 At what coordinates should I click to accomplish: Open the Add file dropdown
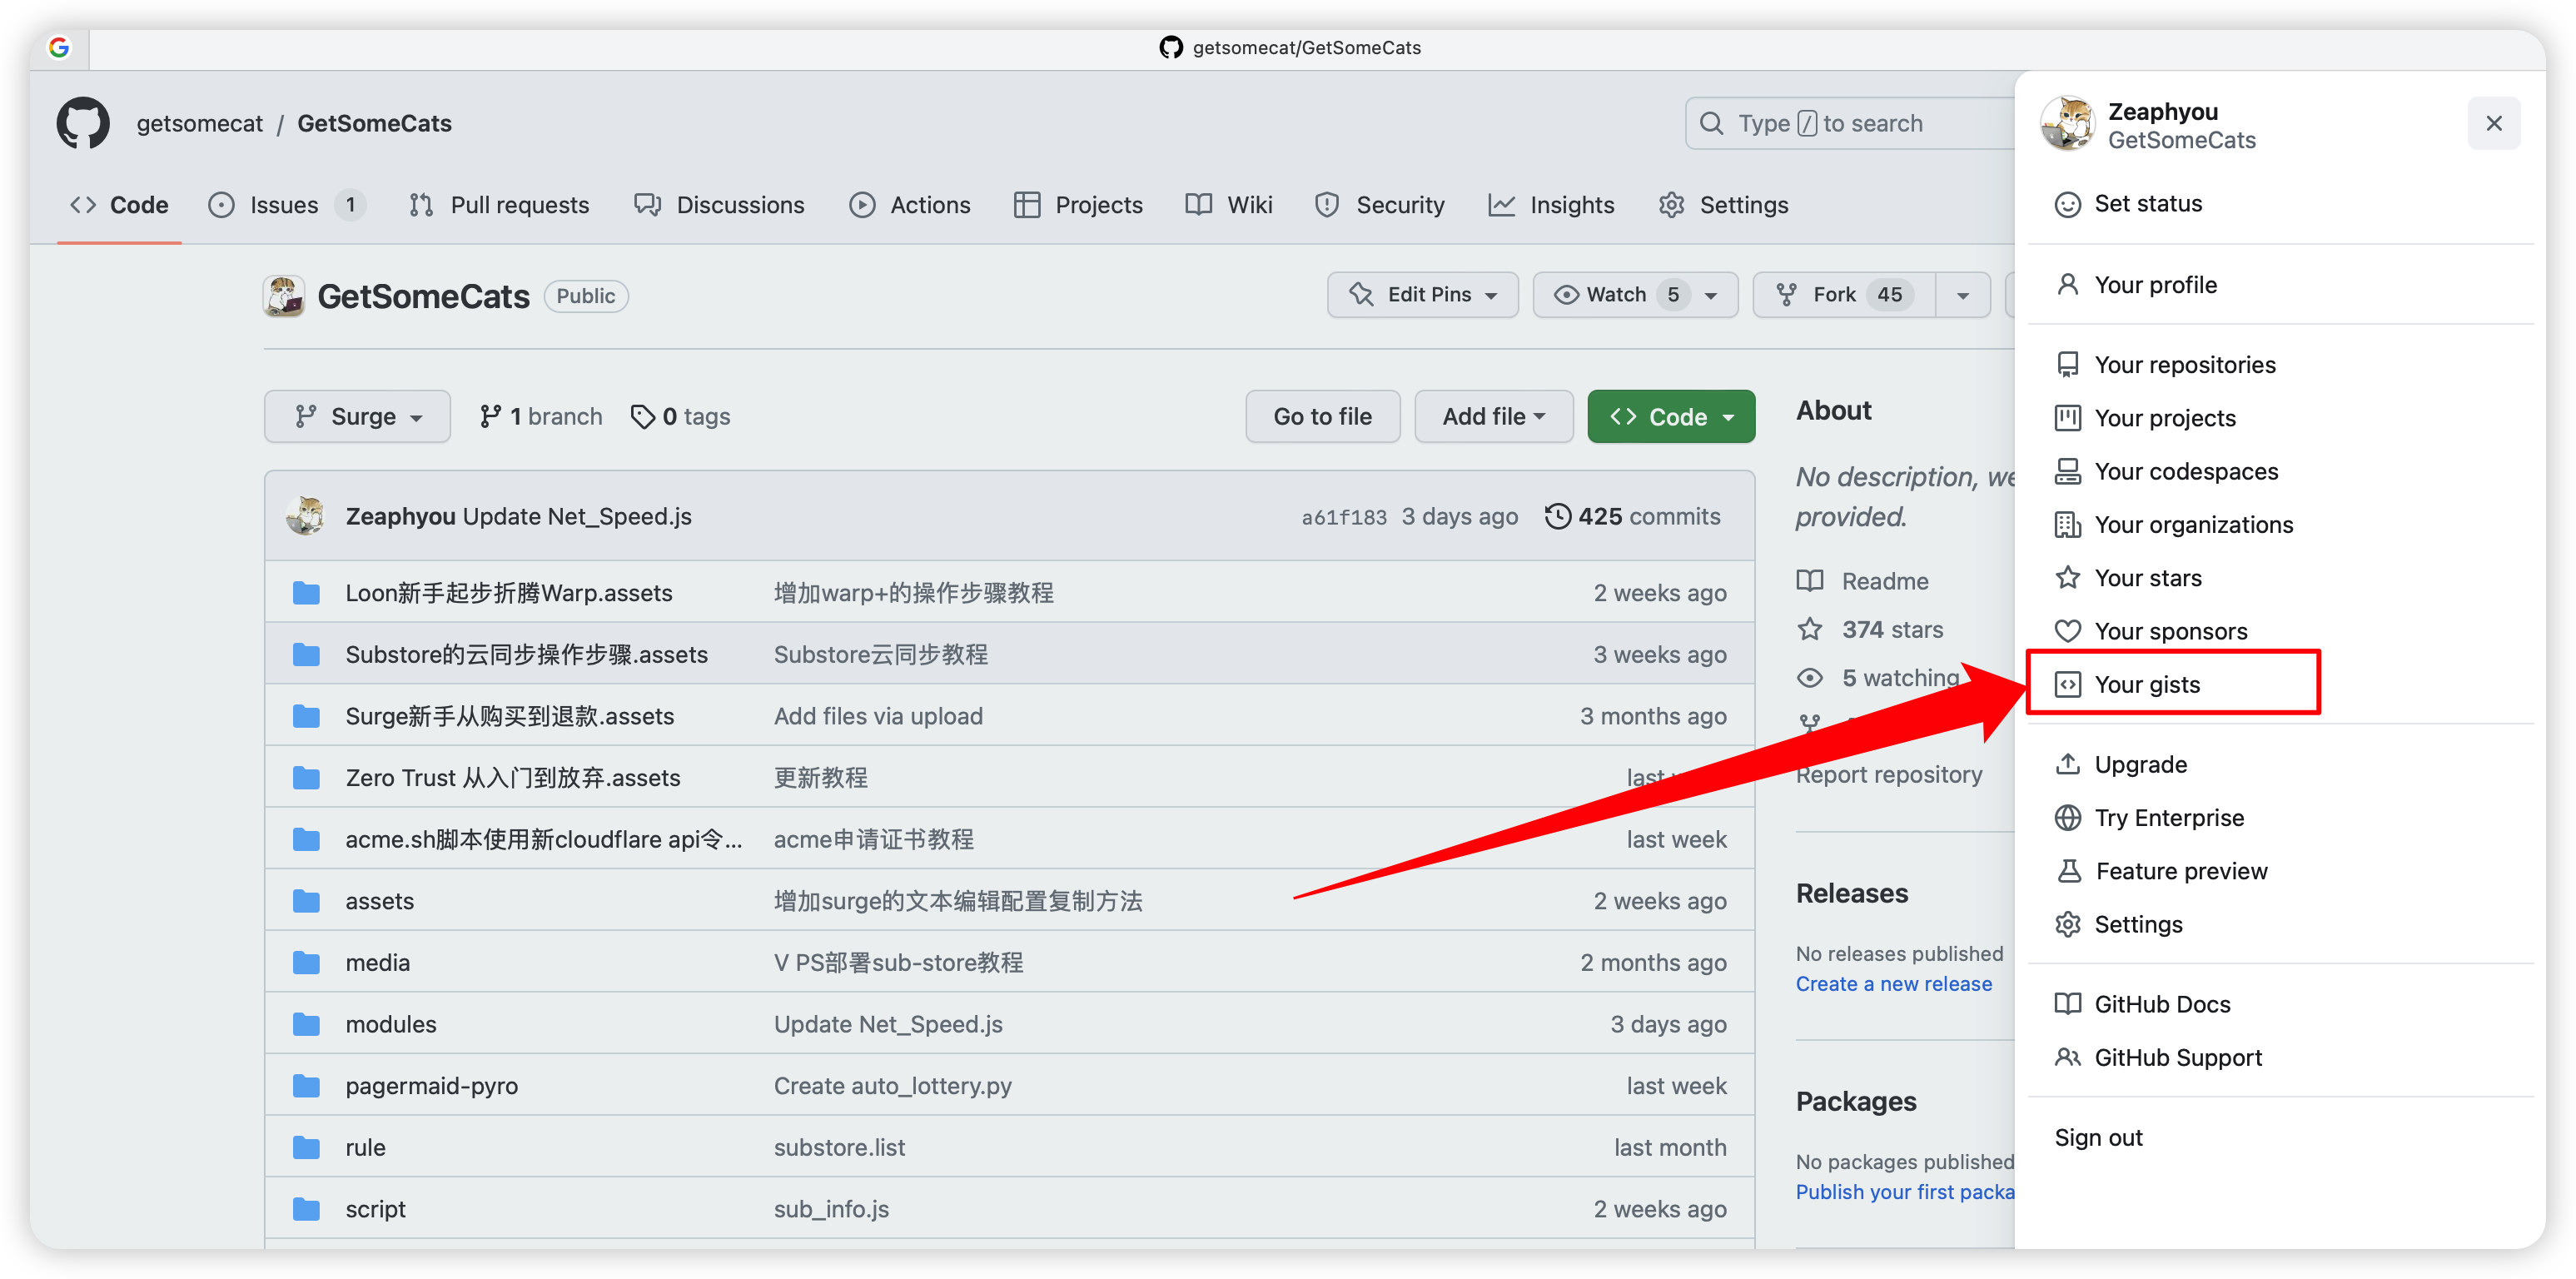click(1492, 416)
